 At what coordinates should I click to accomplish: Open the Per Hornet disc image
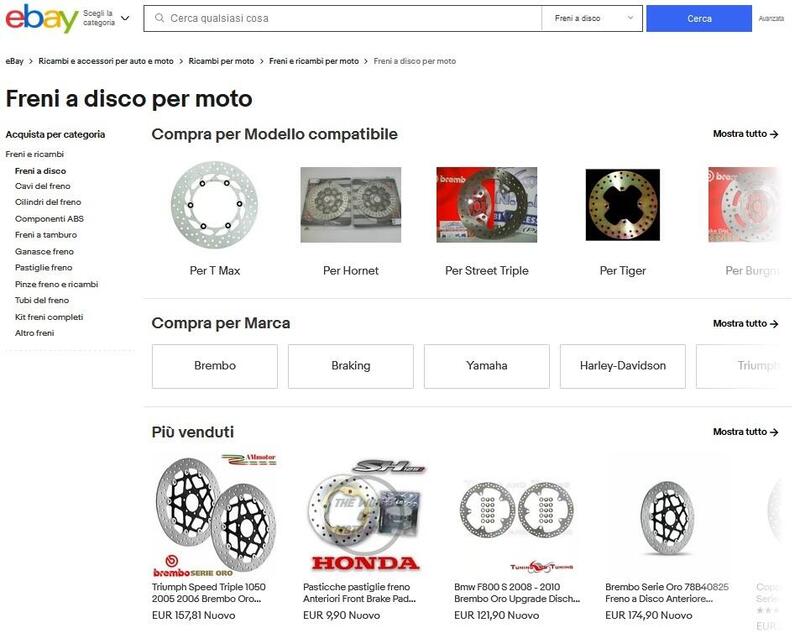(x=351, y=205)
